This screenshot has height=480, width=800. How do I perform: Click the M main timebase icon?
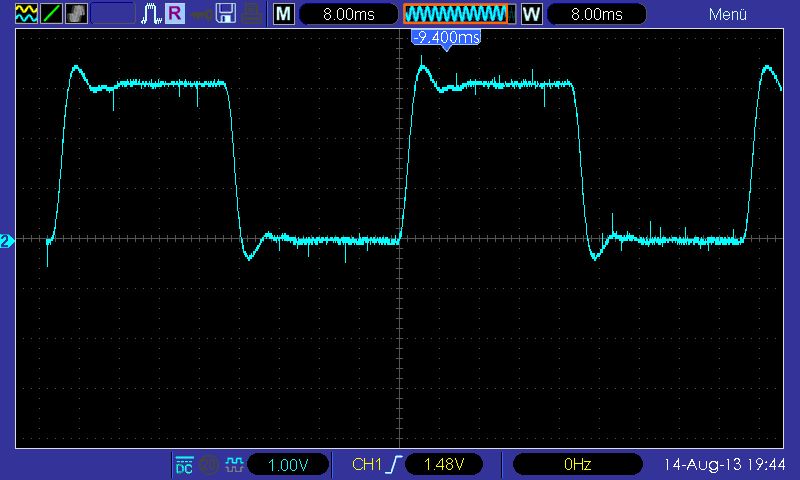(284, 14)
